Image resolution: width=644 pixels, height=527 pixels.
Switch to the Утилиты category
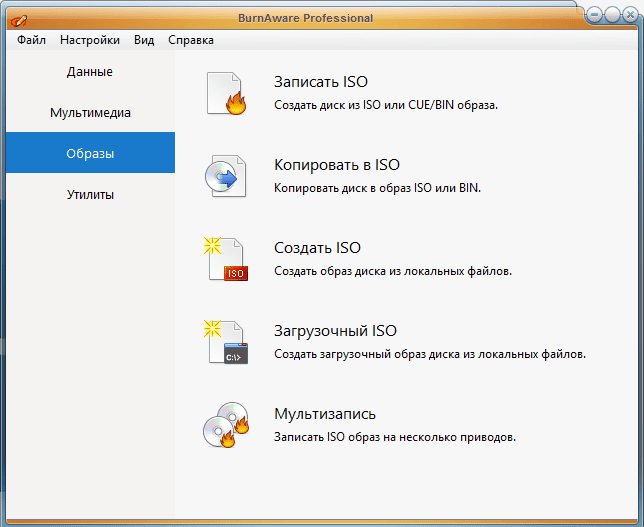(x=90, y=194)
